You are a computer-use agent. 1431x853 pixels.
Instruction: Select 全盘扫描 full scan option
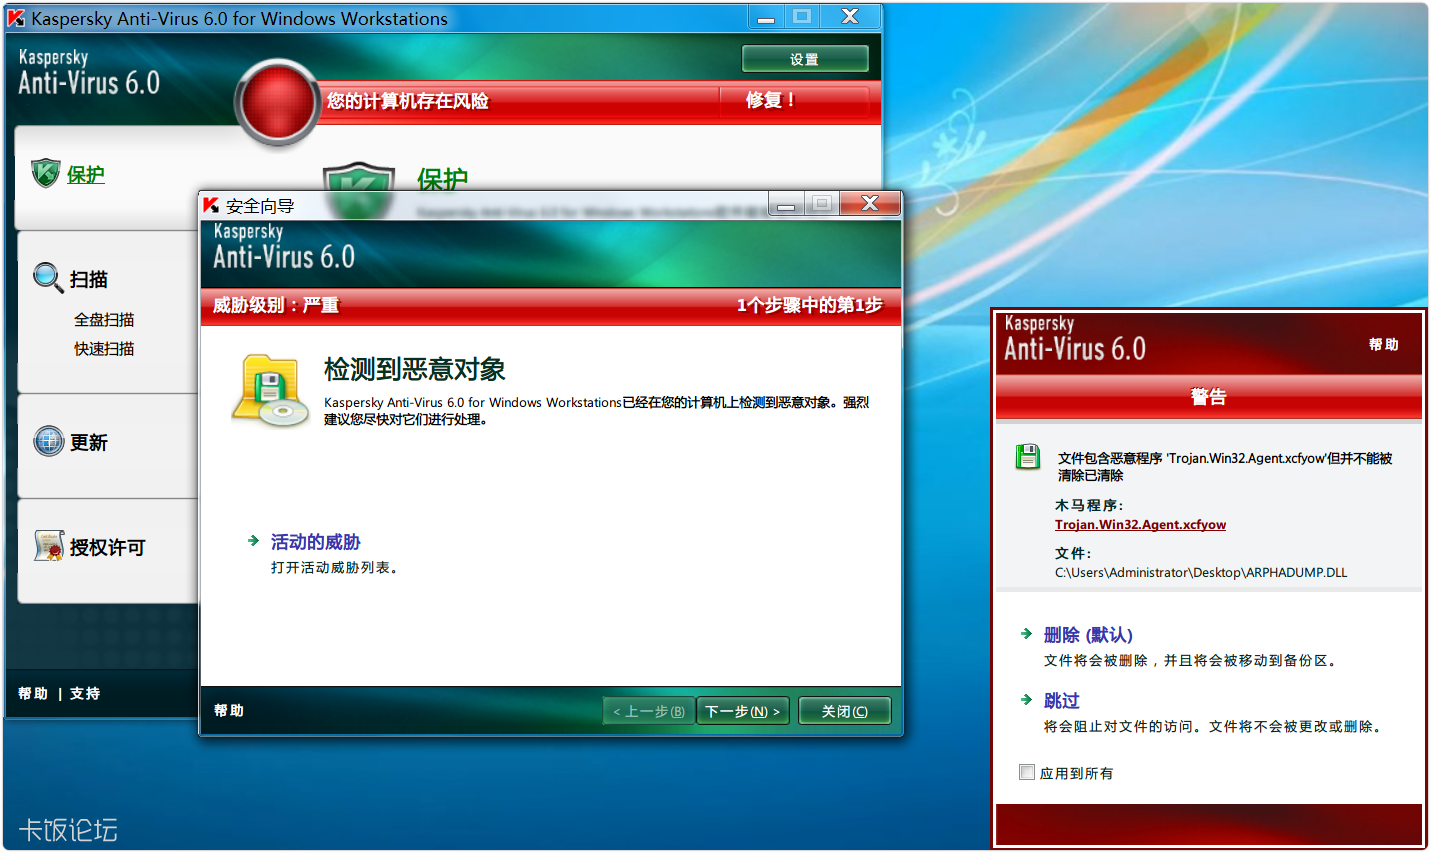(x=104, y=320)
